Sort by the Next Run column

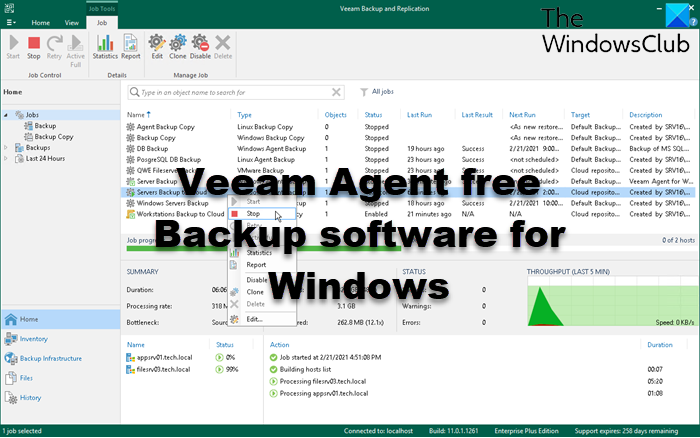click(522, 115)
